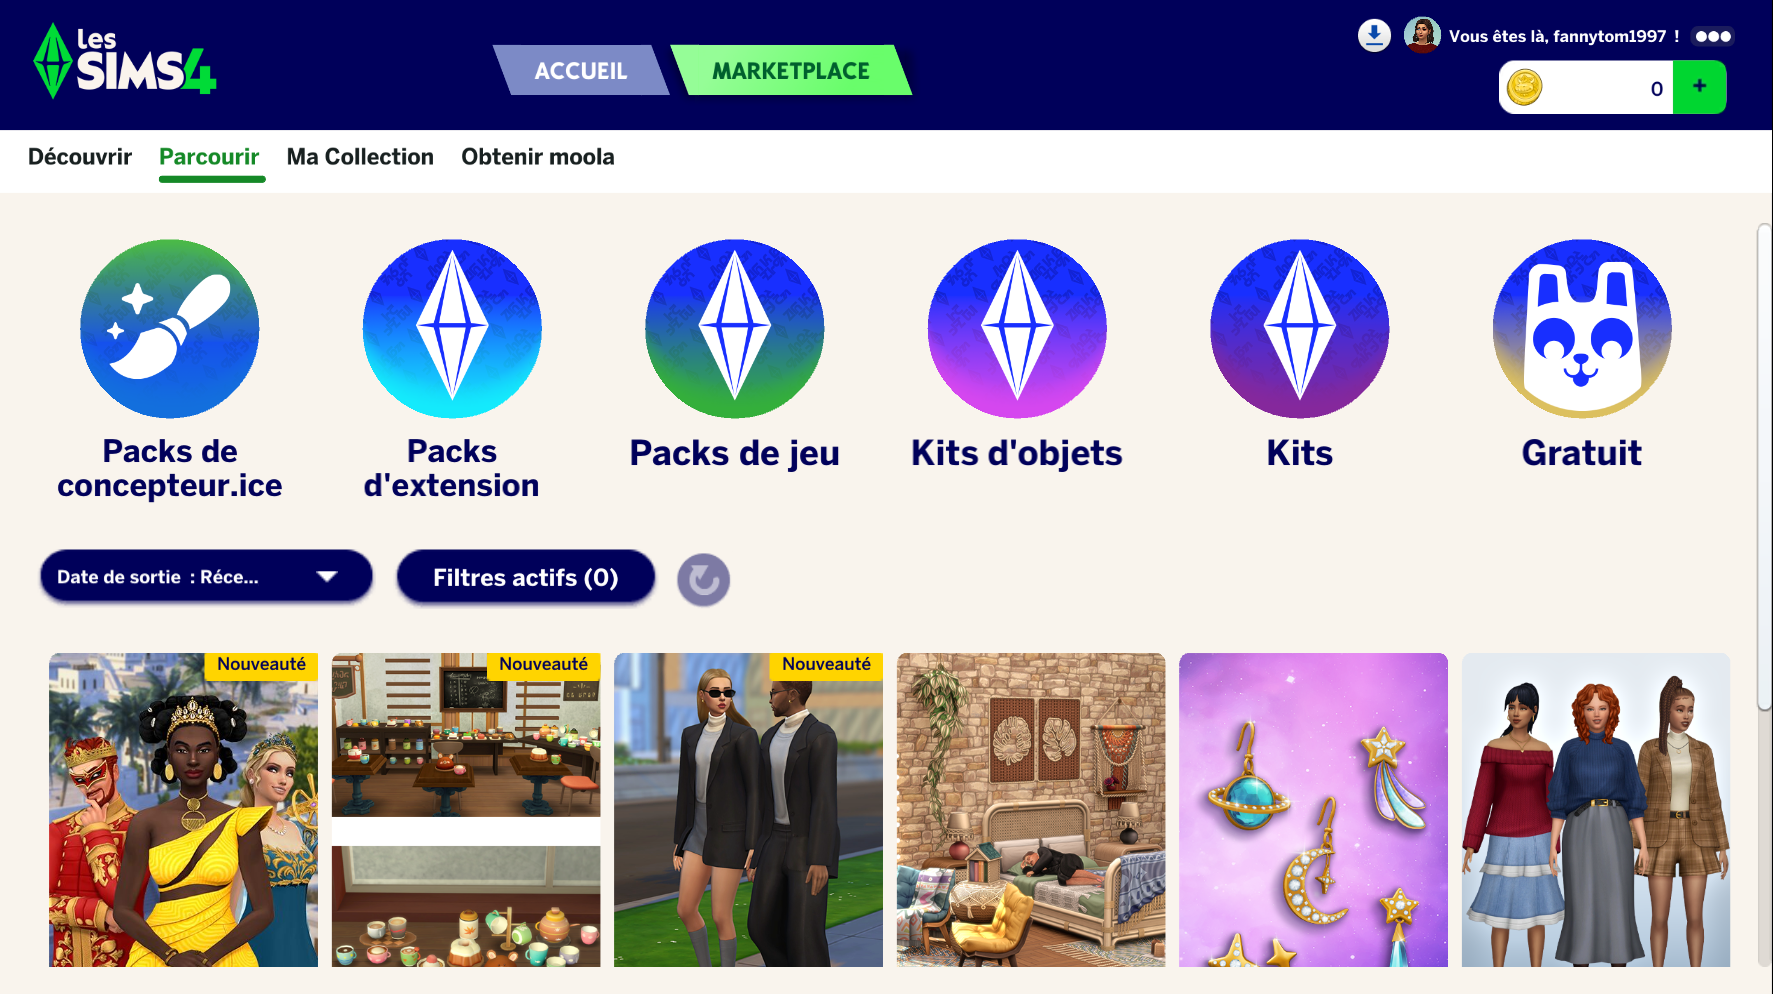1773x994 pixels.
Task: Click the Les Sims 4 logo
Action: click(x=125, y=61)
